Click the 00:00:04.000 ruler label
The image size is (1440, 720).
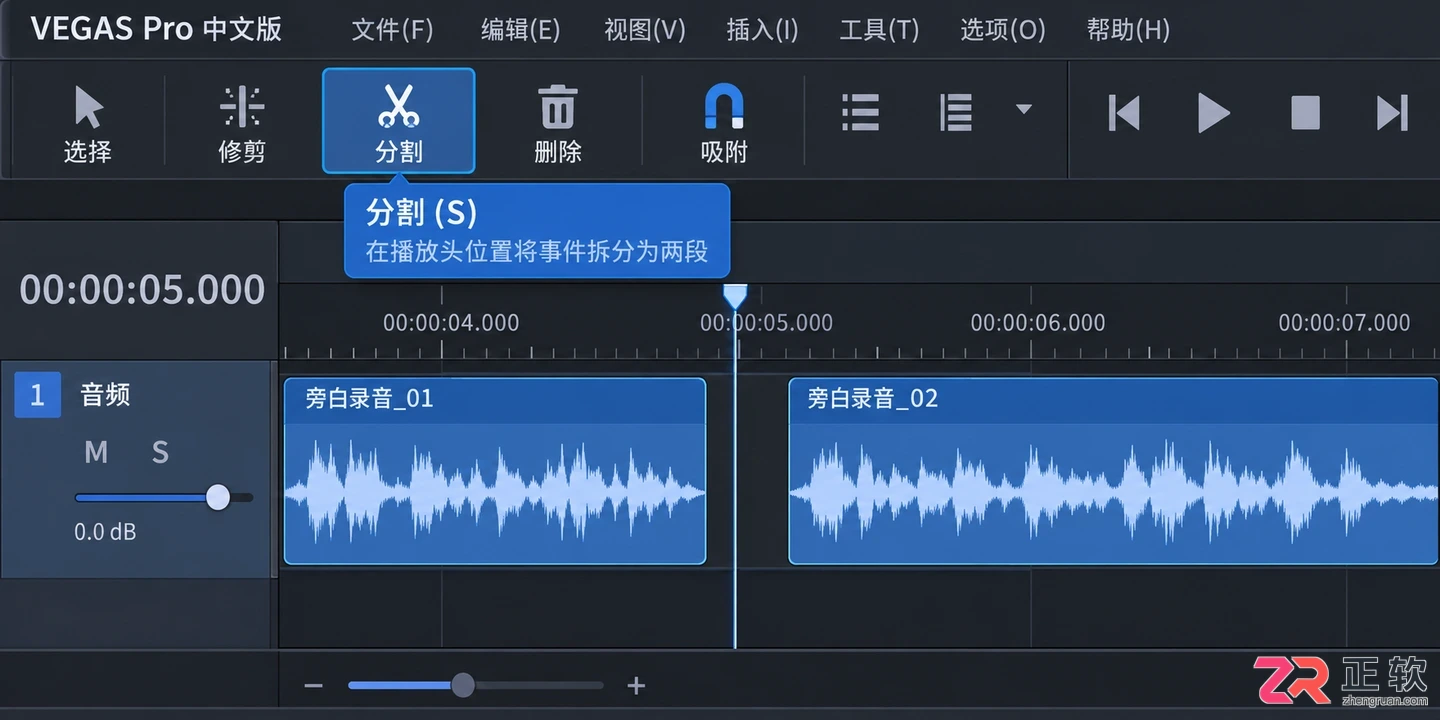[451, 322]
